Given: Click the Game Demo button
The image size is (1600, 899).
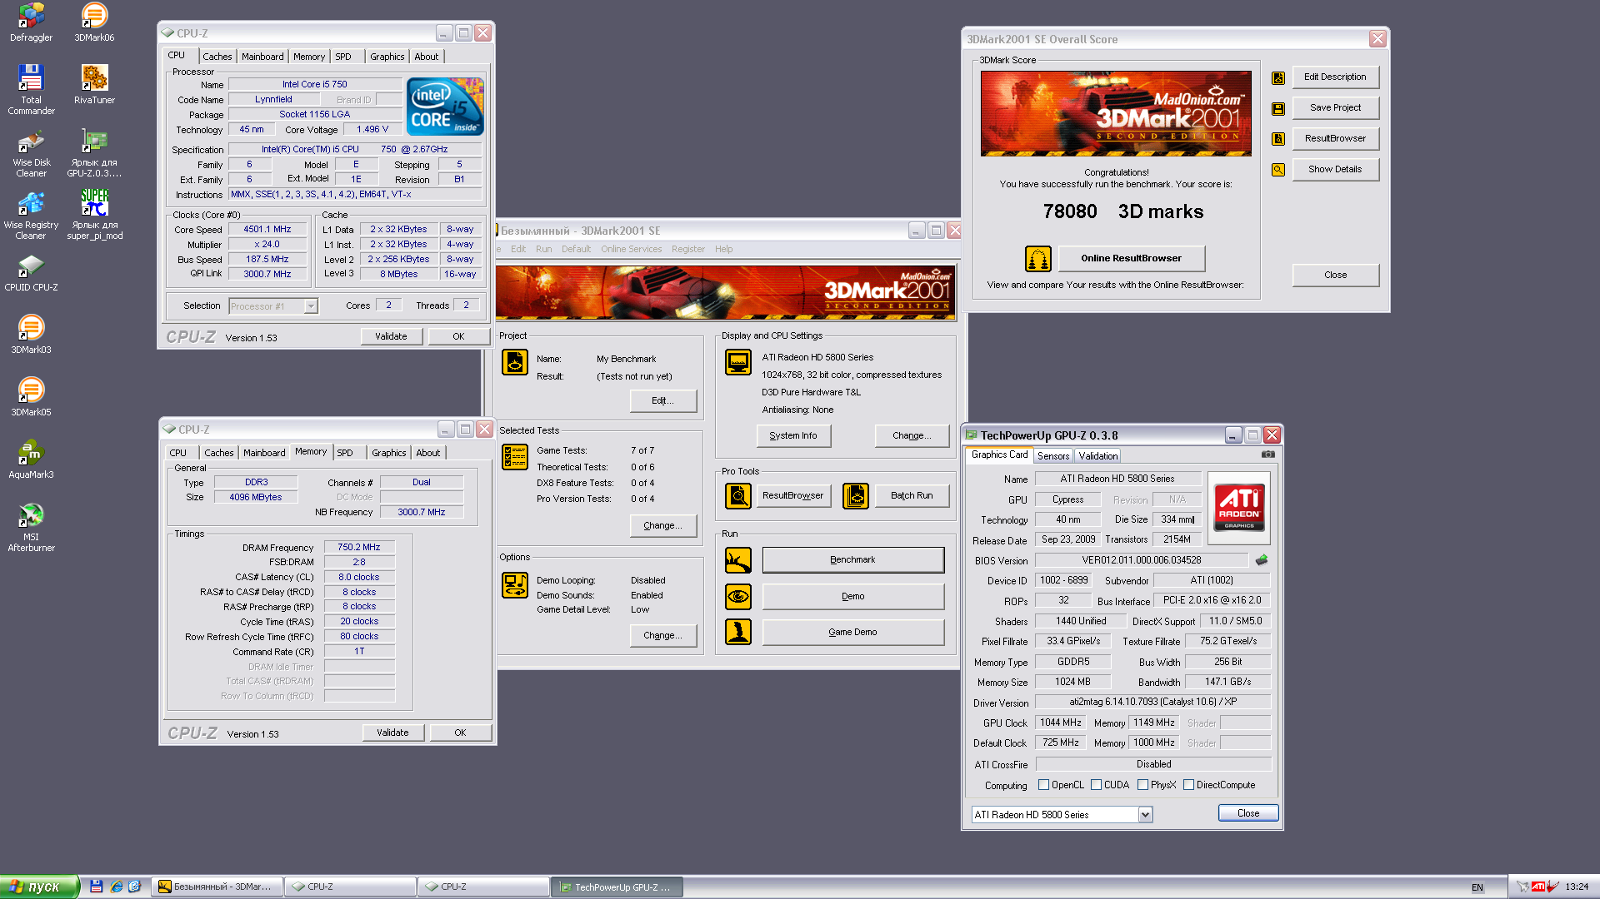Looking at the screenshot, I should [x=853, y=632].
